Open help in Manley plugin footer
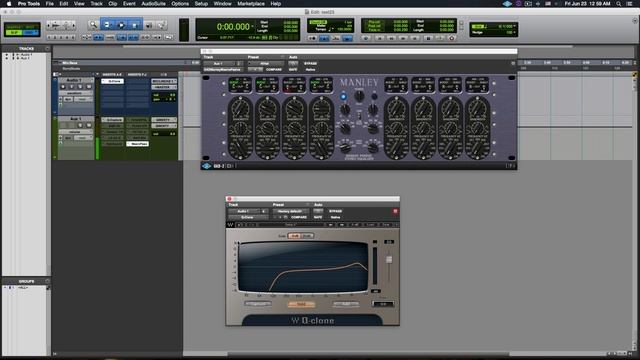Screen dimensions: 640x360 (510, 166)
